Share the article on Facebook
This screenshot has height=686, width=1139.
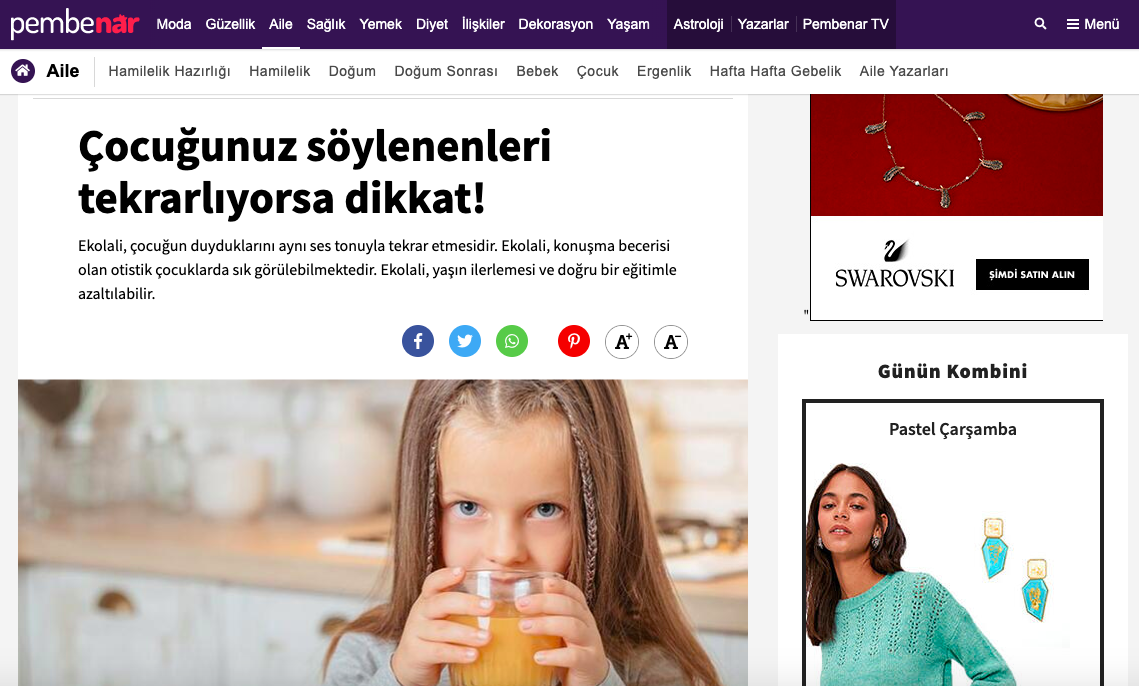pyautogui.click(x=418, y=341)
